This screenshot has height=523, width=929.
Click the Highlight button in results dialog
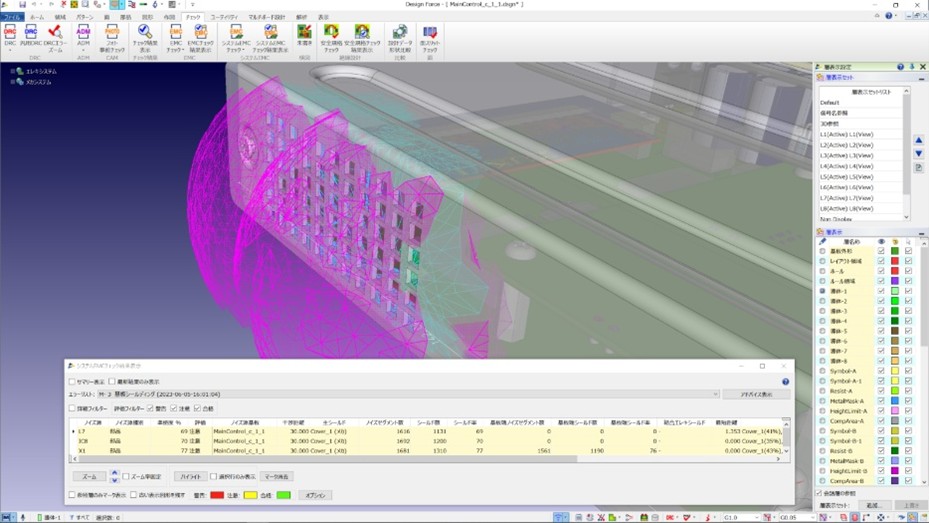(x=189, y=477)
